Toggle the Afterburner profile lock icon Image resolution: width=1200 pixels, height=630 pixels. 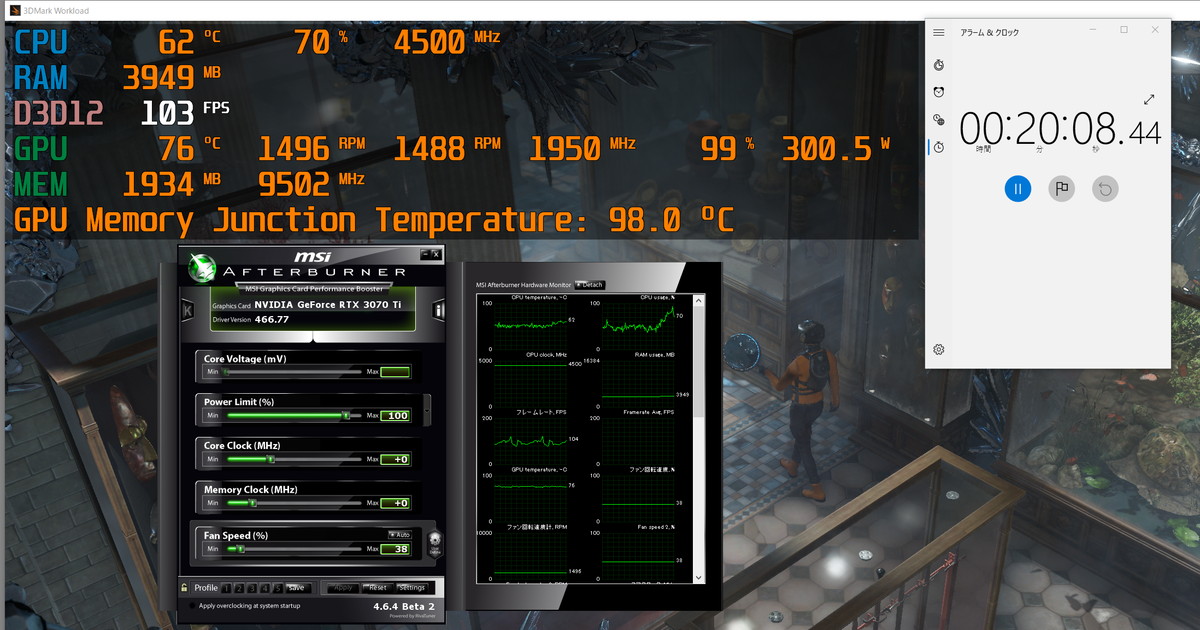point(184,587)
